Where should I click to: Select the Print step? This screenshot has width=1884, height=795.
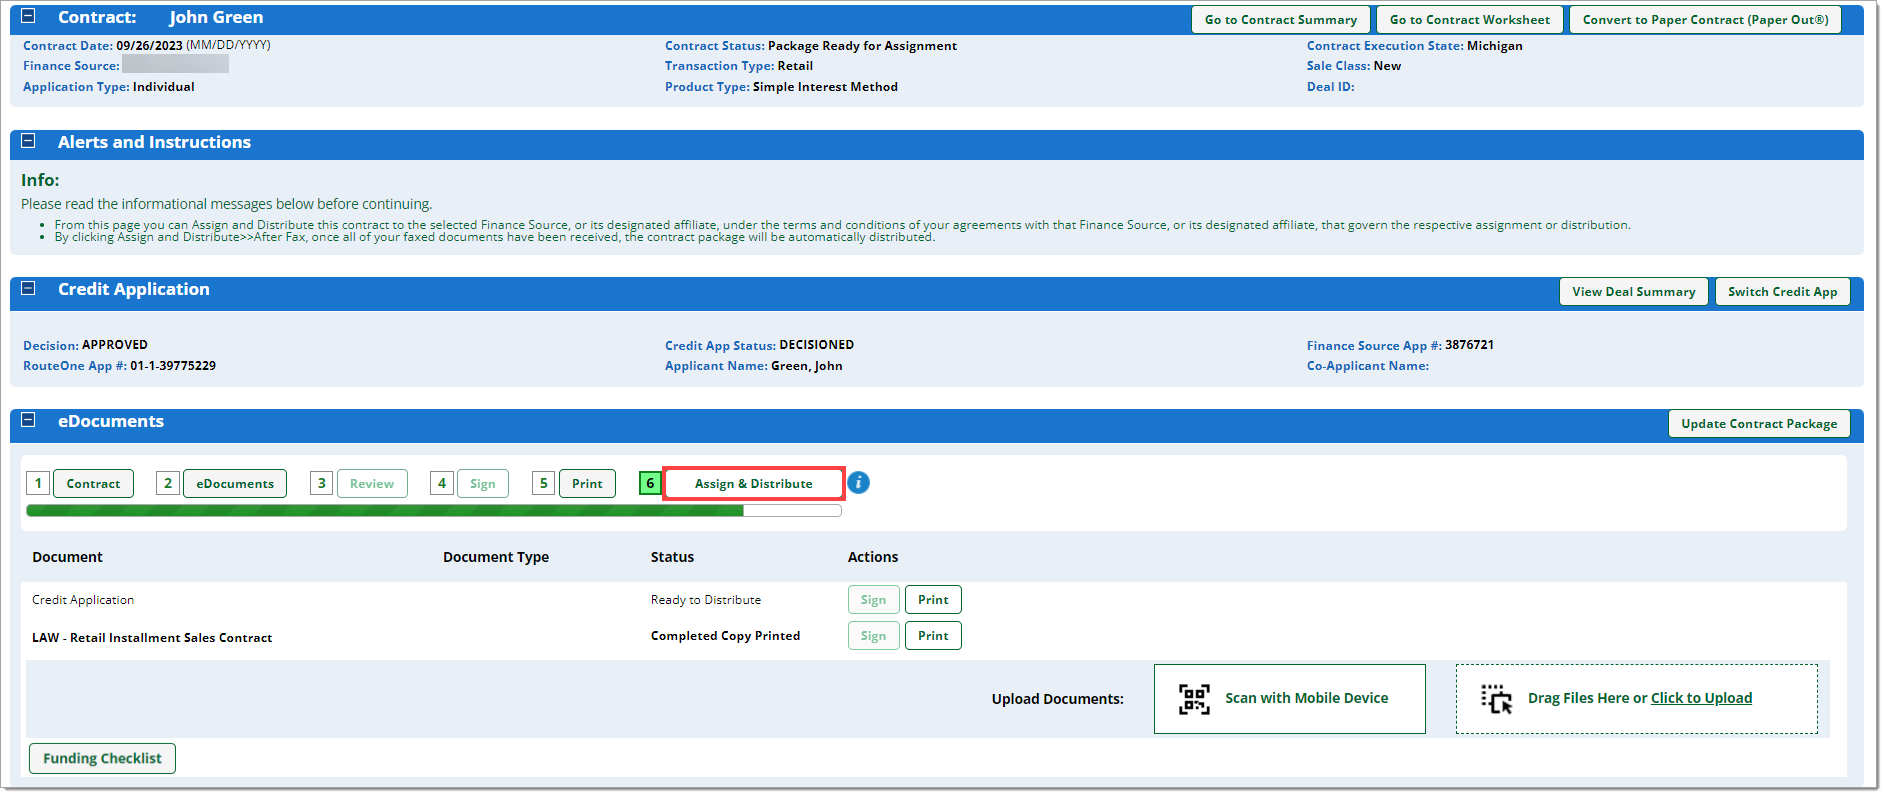click(587, 484)
